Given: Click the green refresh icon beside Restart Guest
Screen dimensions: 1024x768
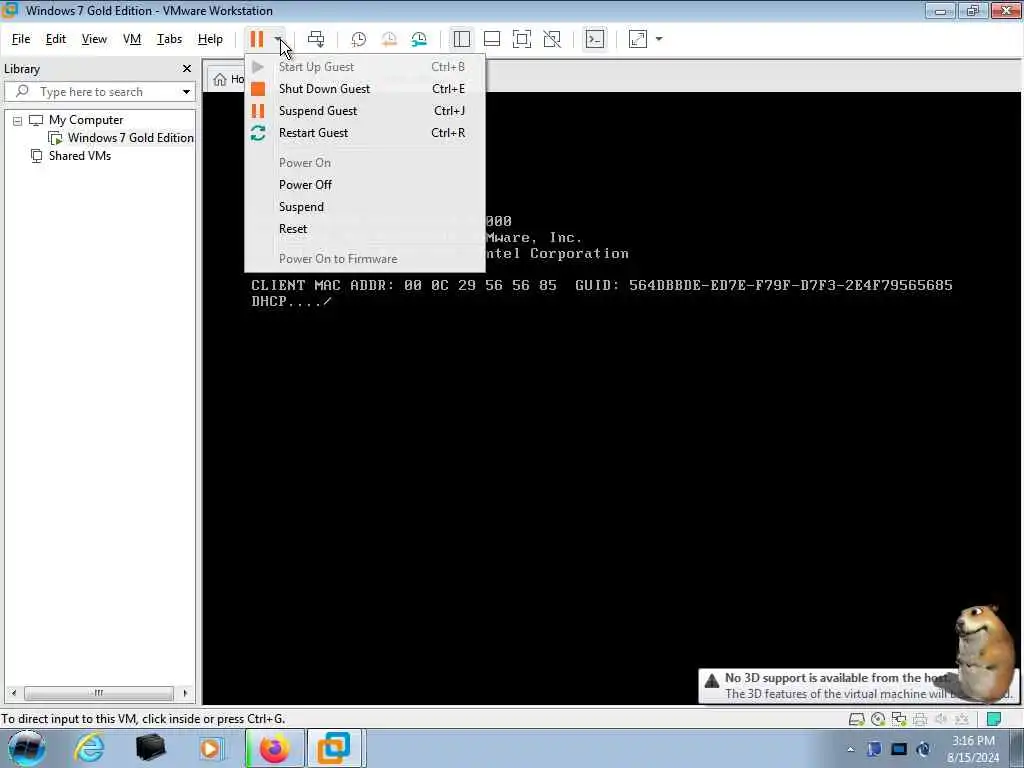Looking at the screenshot, I should [258, 133].
